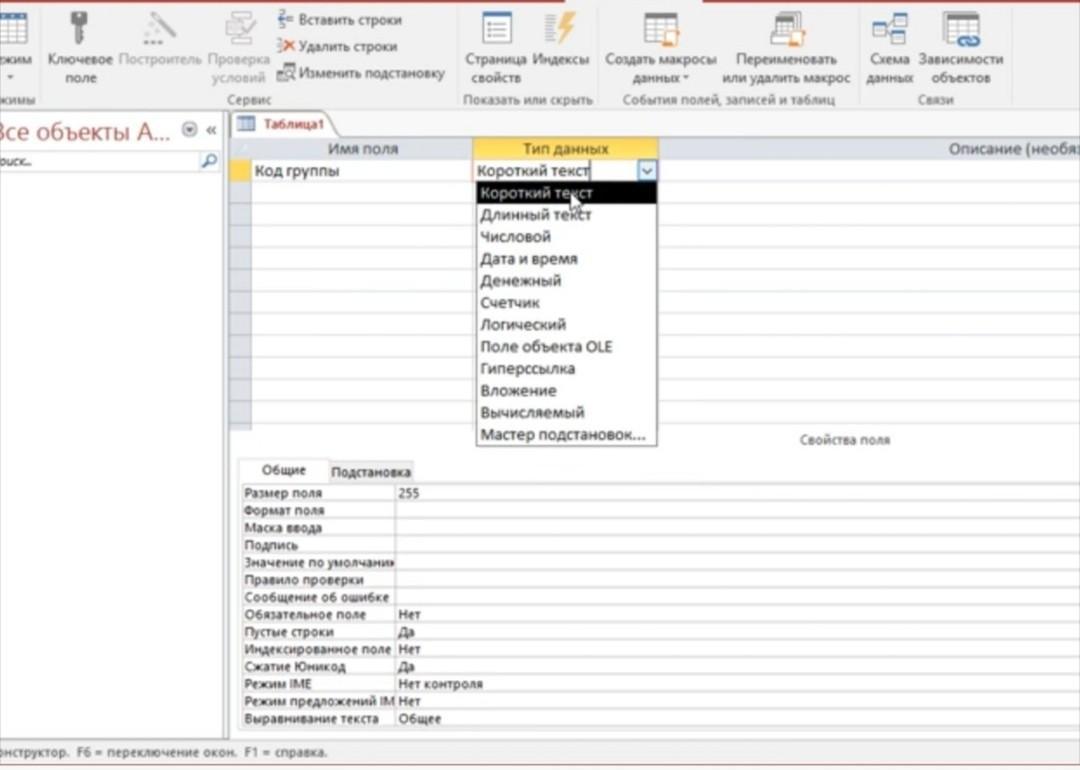Click the navigation search magnifier icon
Screen dimensions: 1080x770
pyautogui.click(x=209, y=161)
